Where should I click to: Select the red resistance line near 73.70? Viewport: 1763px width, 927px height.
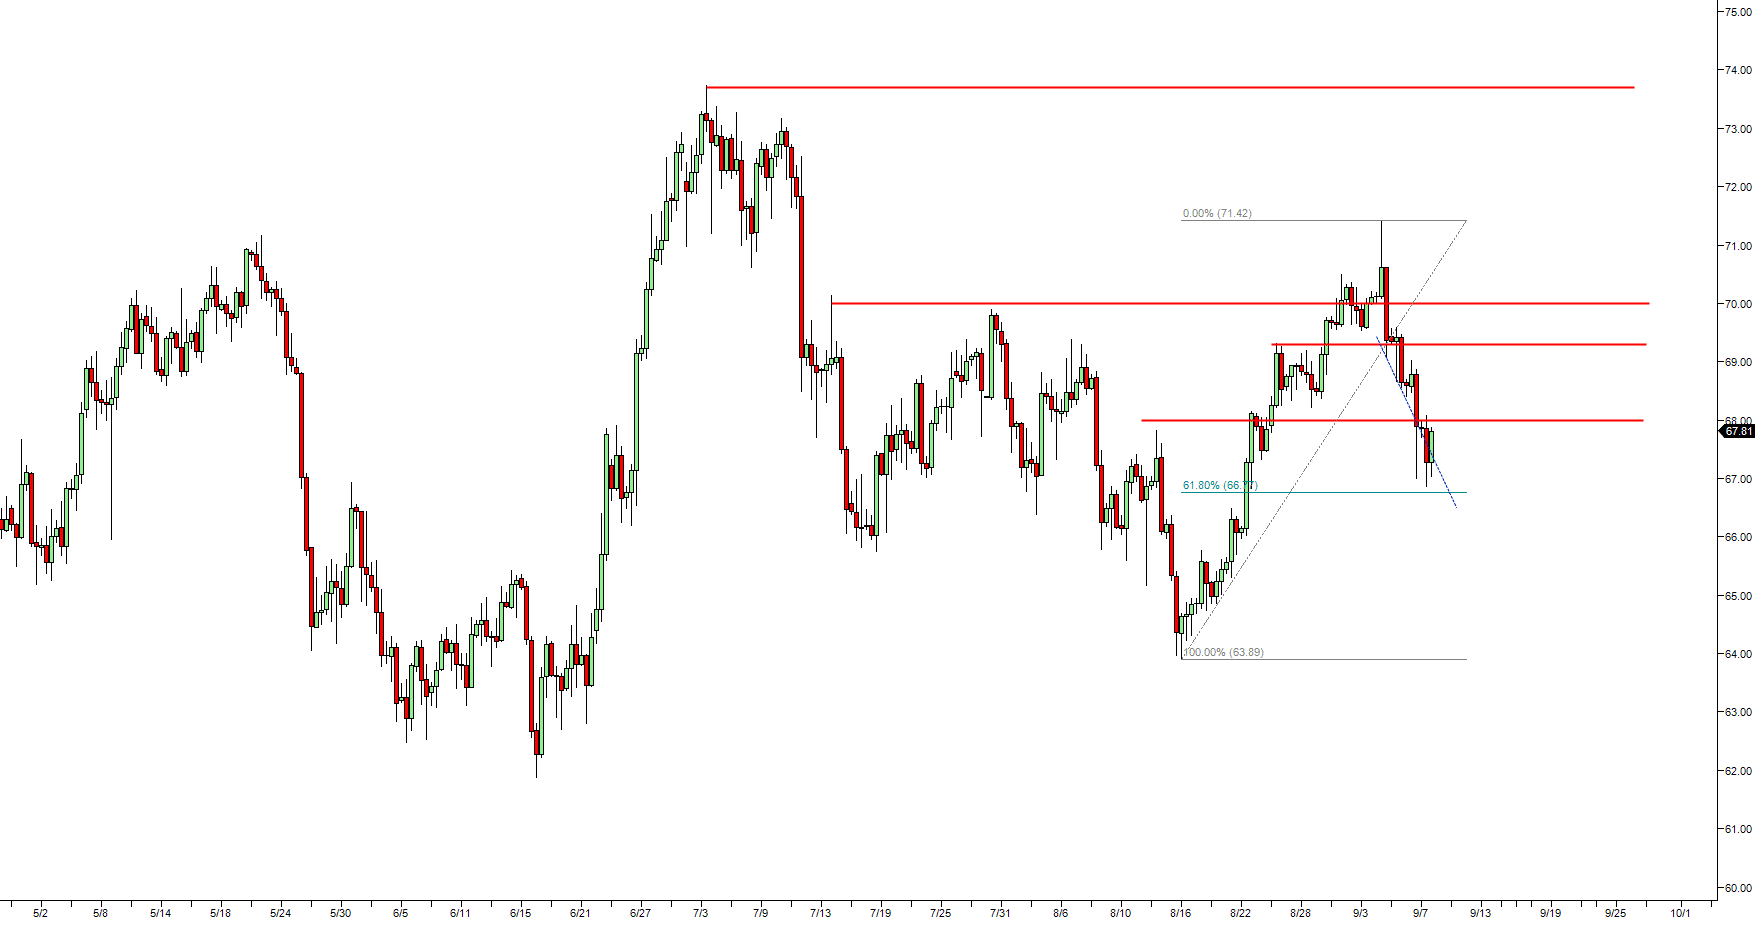(1170, 88)
